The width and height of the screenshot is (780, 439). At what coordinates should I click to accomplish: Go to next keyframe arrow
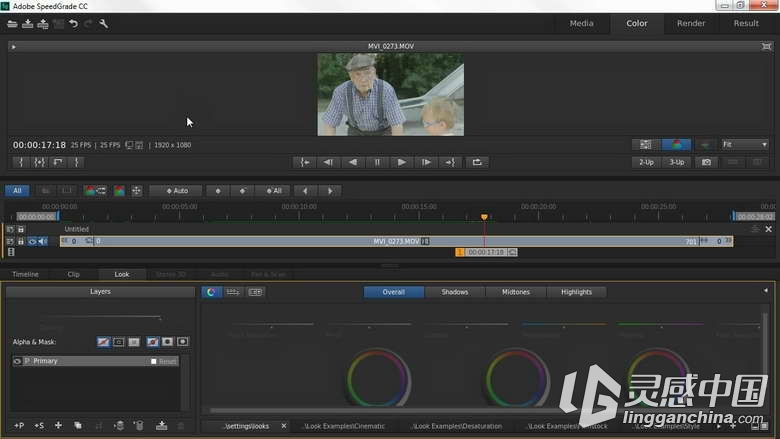point(329,191)
